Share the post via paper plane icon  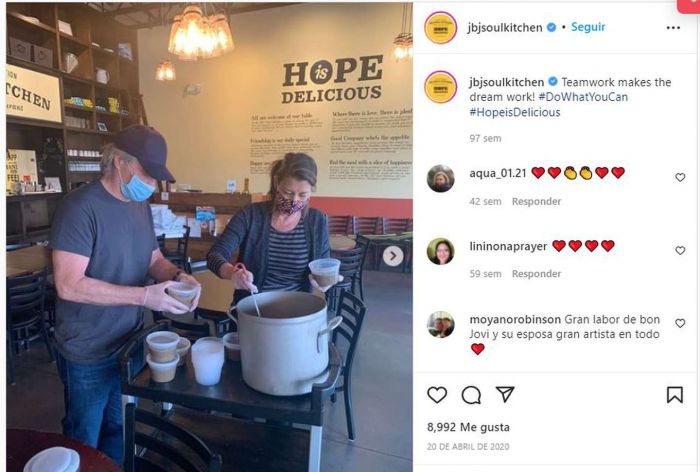(x=505, y=394)
